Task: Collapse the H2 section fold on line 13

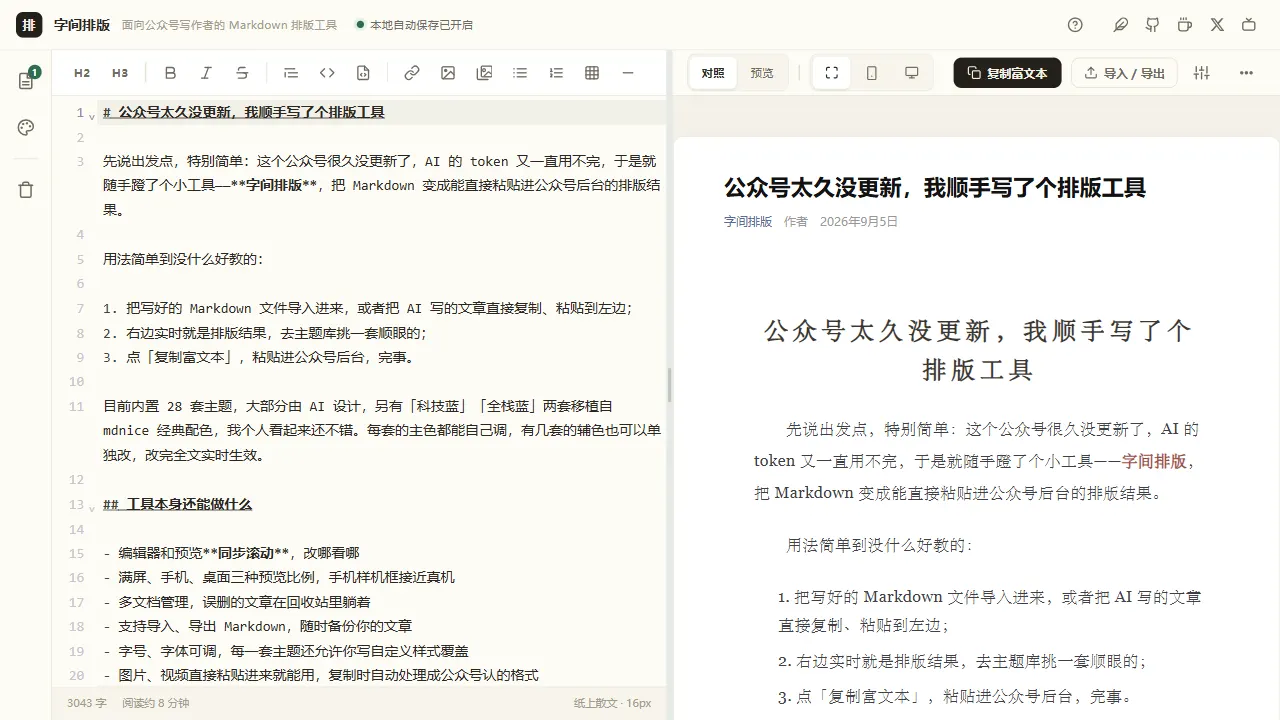Action: coord(92,508)
